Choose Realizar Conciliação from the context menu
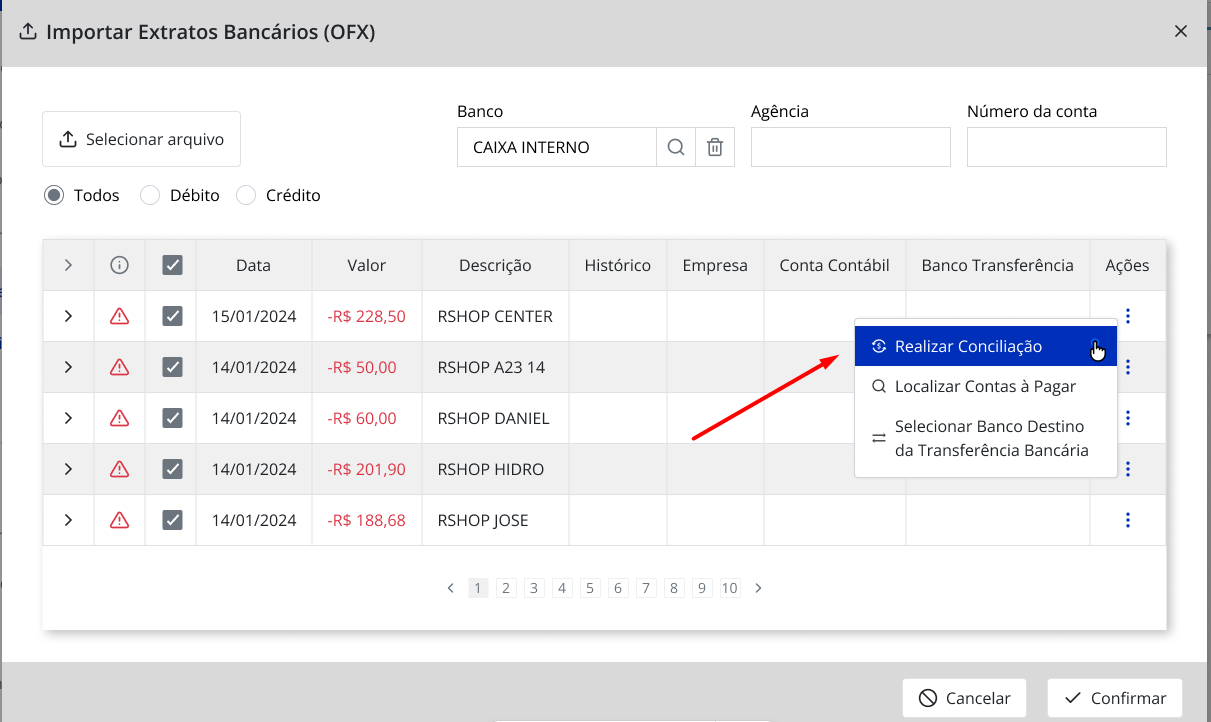Viewport: 1211px width, 722px height. (985, 347)
